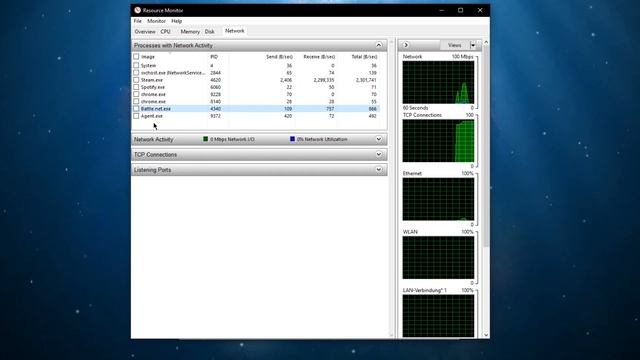The height and width of the screenshot is (360, 640).
Task: Open the Monitor menu
Action: tap(156, 21)
